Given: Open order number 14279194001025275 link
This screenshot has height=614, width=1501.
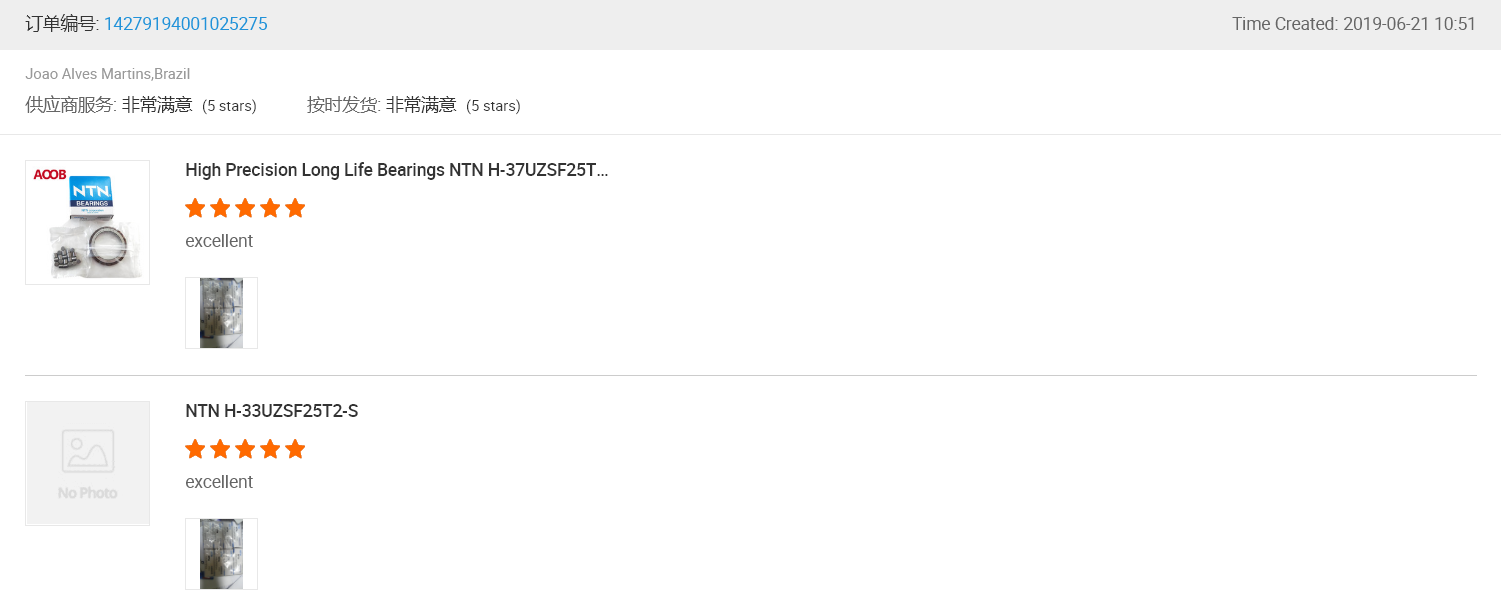Looking at the screenshot, I should [x=185, y=24].
